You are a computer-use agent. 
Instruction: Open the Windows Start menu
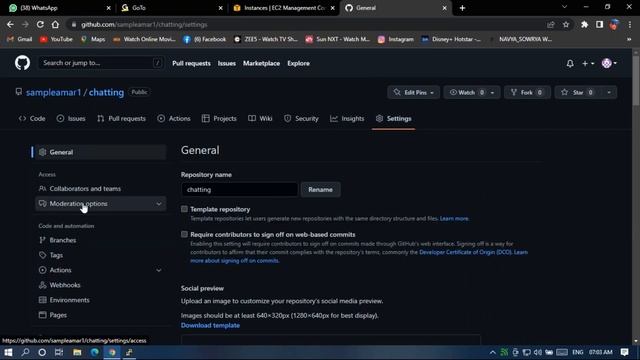(x=8, y=352)
